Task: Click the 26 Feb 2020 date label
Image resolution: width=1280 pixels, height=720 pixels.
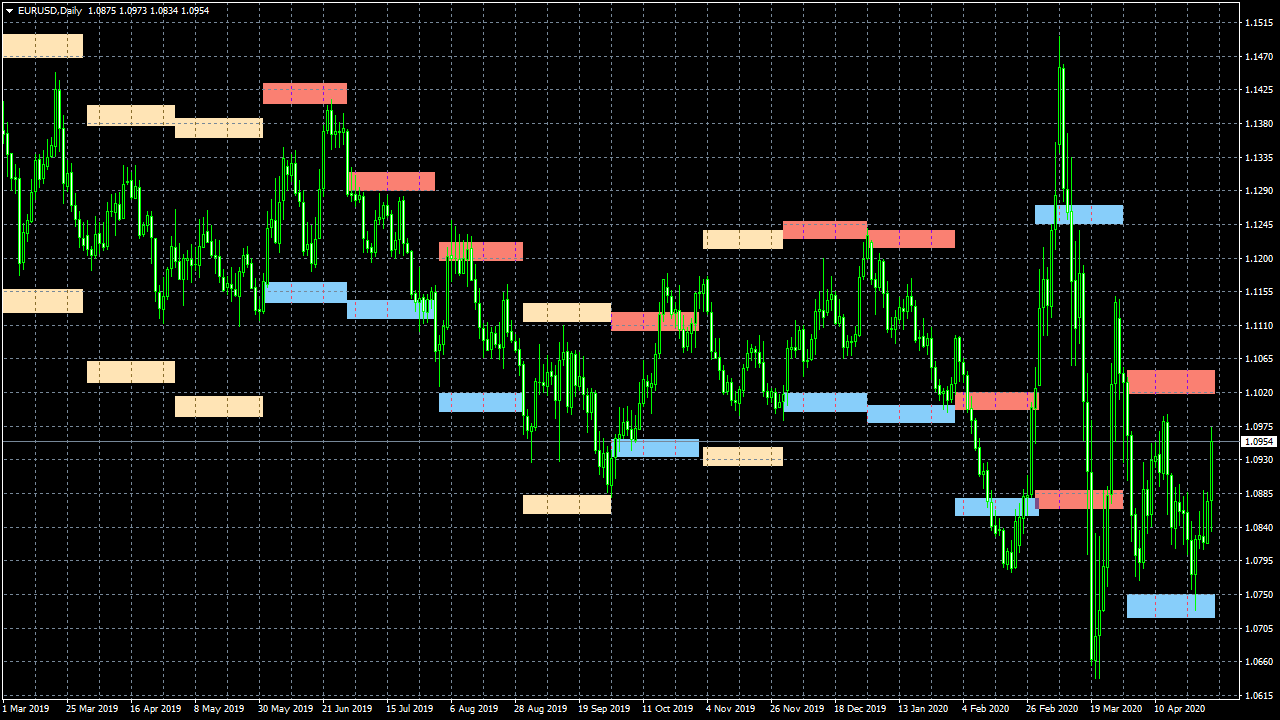Action: [x=1052, y=709]
